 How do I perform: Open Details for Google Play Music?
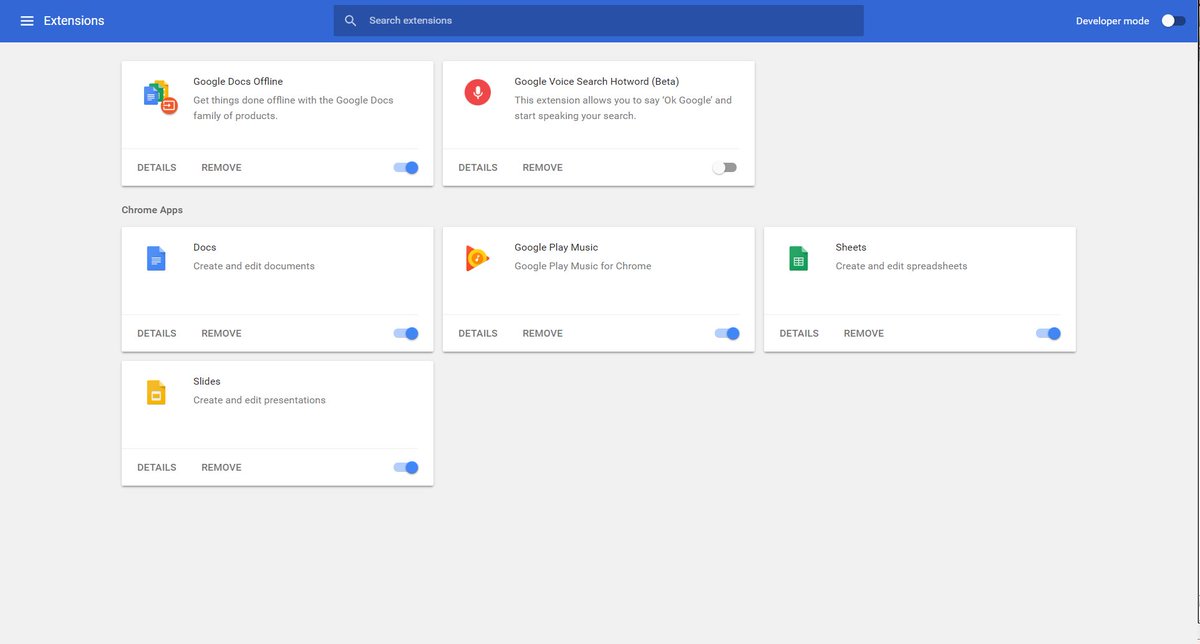click(x=478, y=334)
